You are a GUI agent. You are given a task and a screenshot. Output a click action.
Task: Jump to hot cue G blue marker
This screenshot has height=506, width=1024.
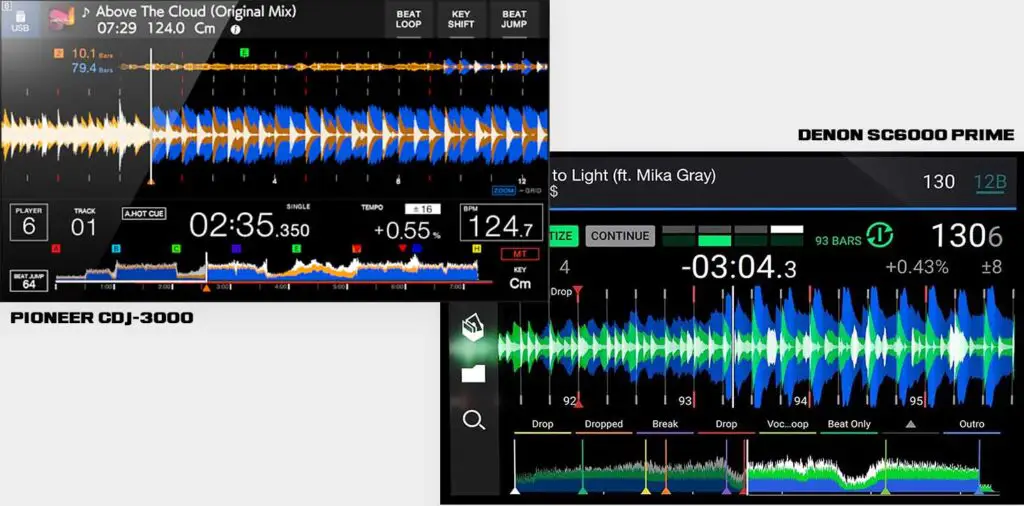[417, 249]
